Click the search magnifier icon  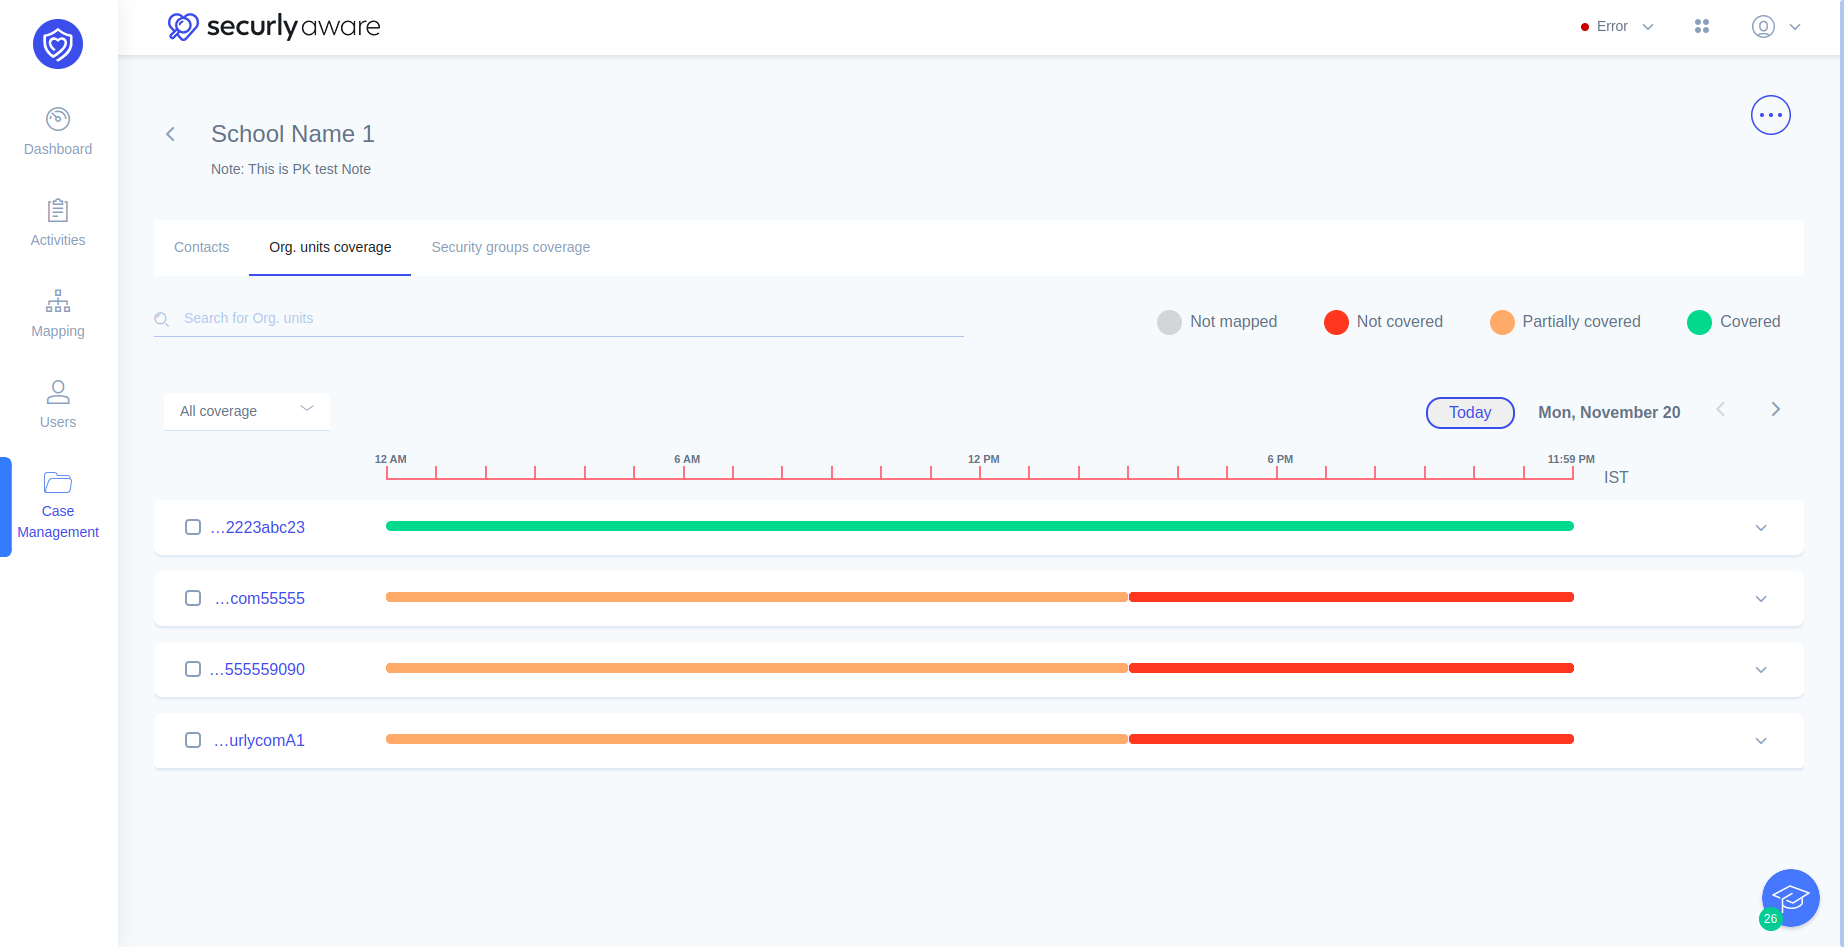[x=161, y=319]
